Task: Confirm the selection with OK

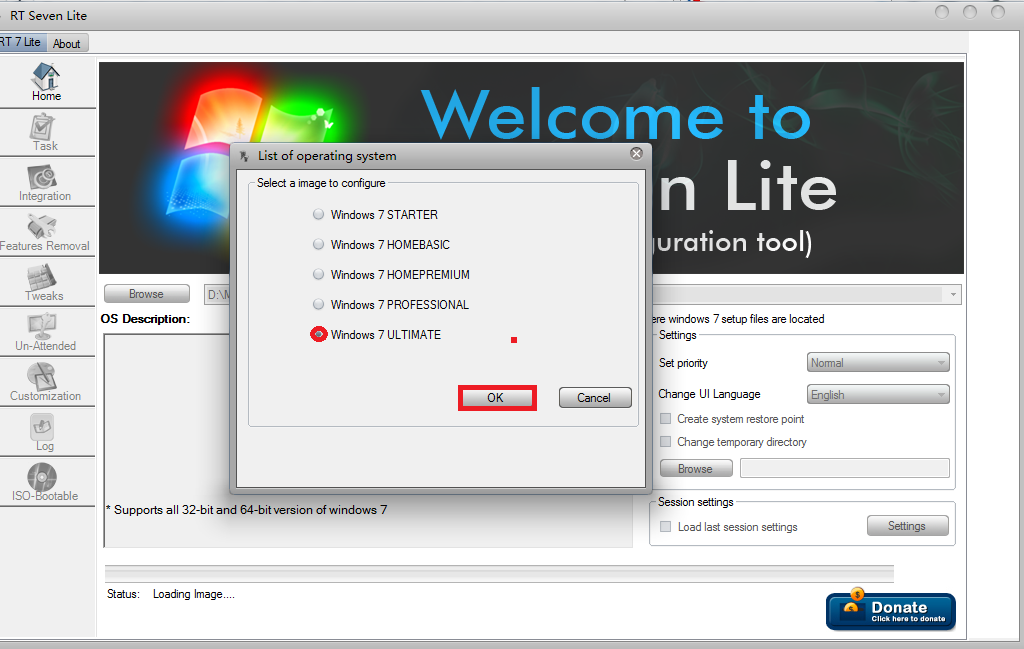Action: 497,398
